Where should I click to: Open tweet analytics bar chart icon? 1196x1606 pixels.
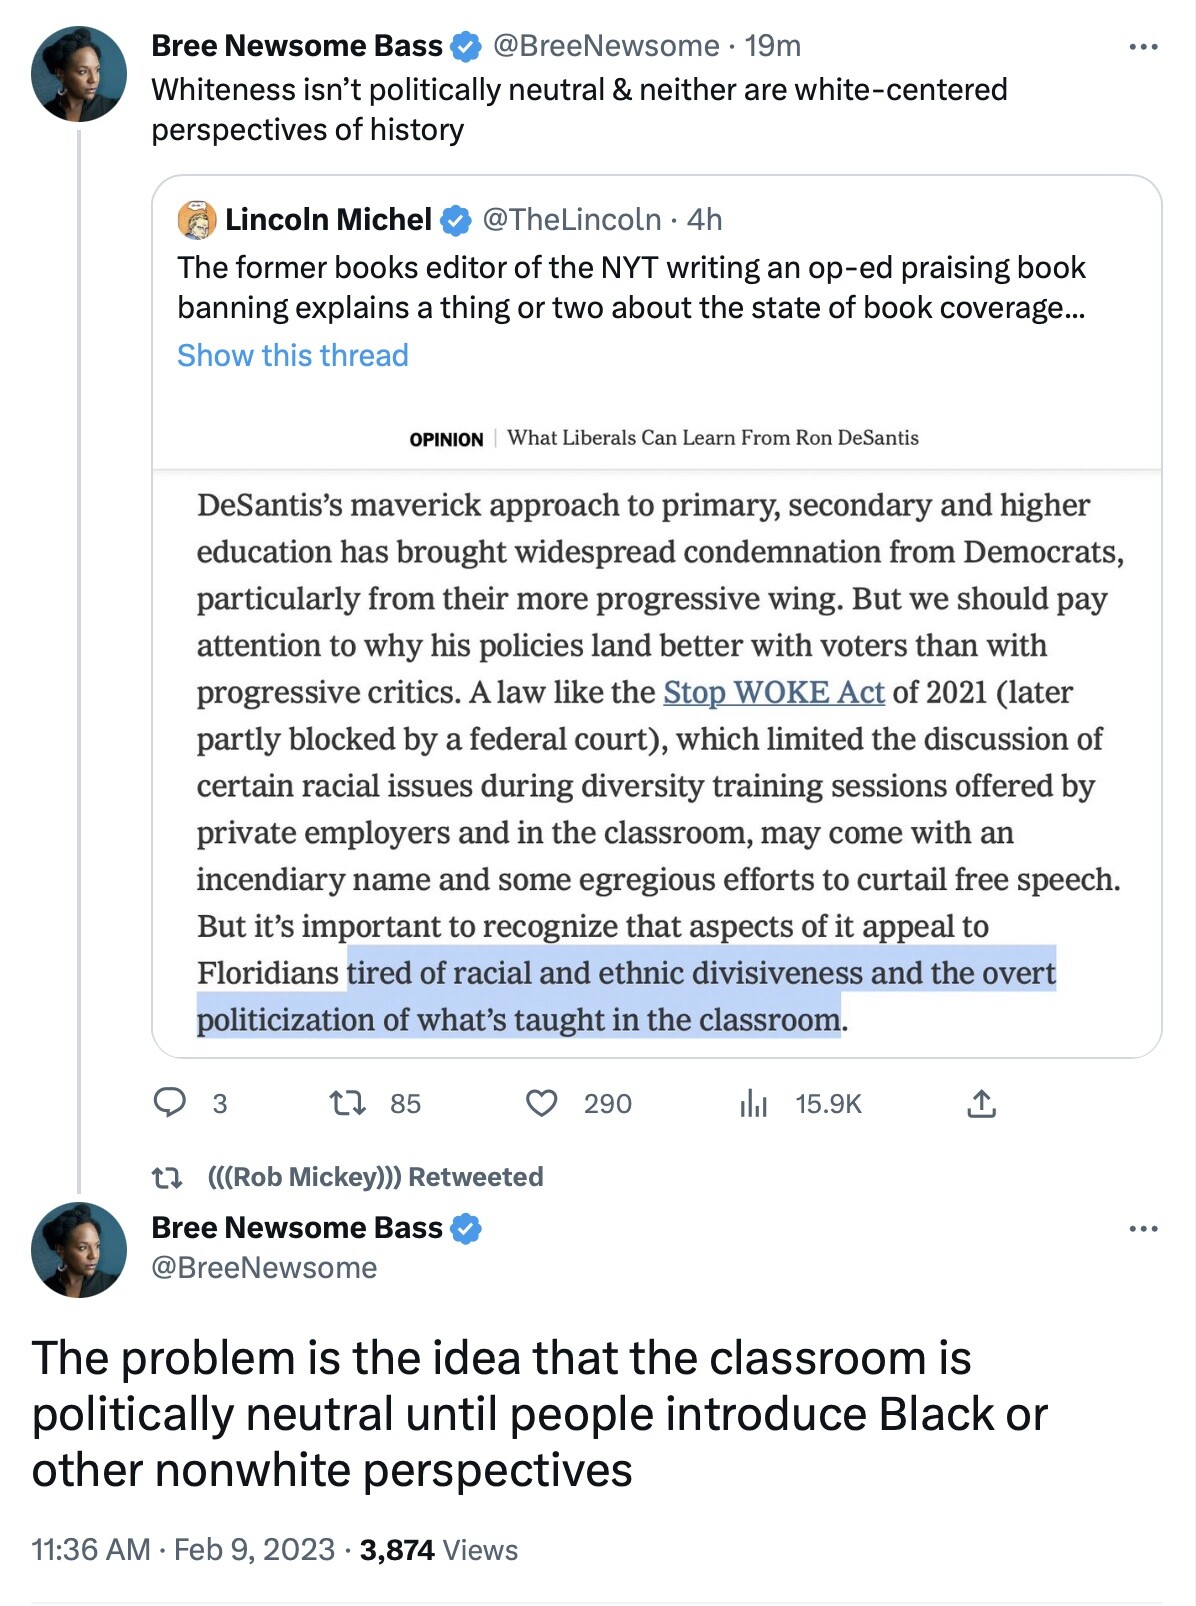(x=753, y=1103)
